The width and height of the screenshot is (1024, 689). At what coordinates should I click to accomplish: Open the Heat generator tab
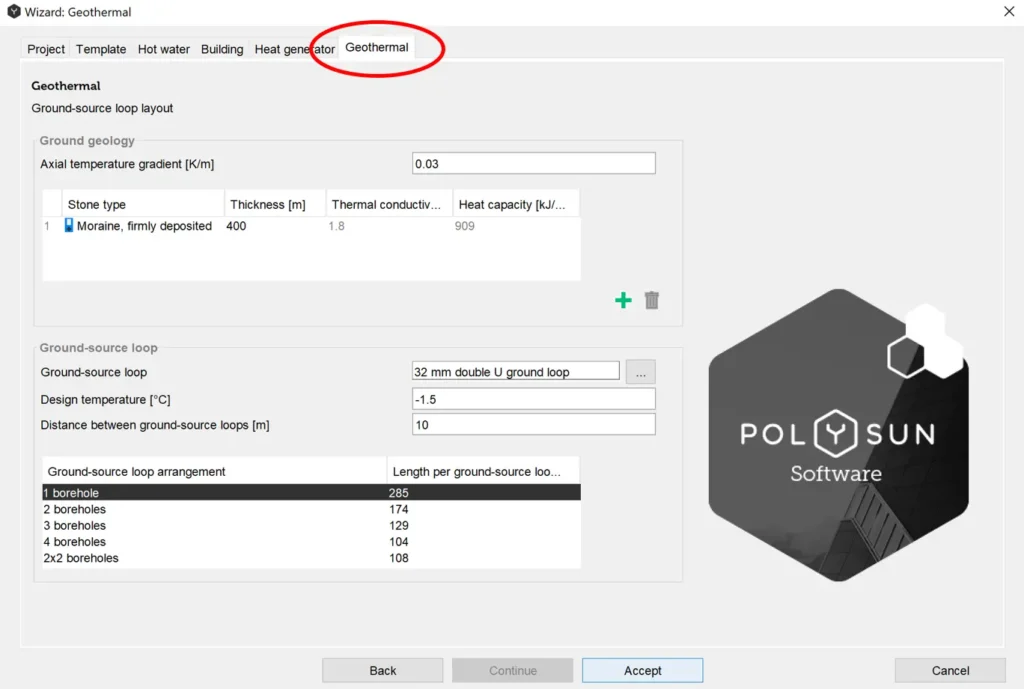pyautogui.click(x=293, y=49)
